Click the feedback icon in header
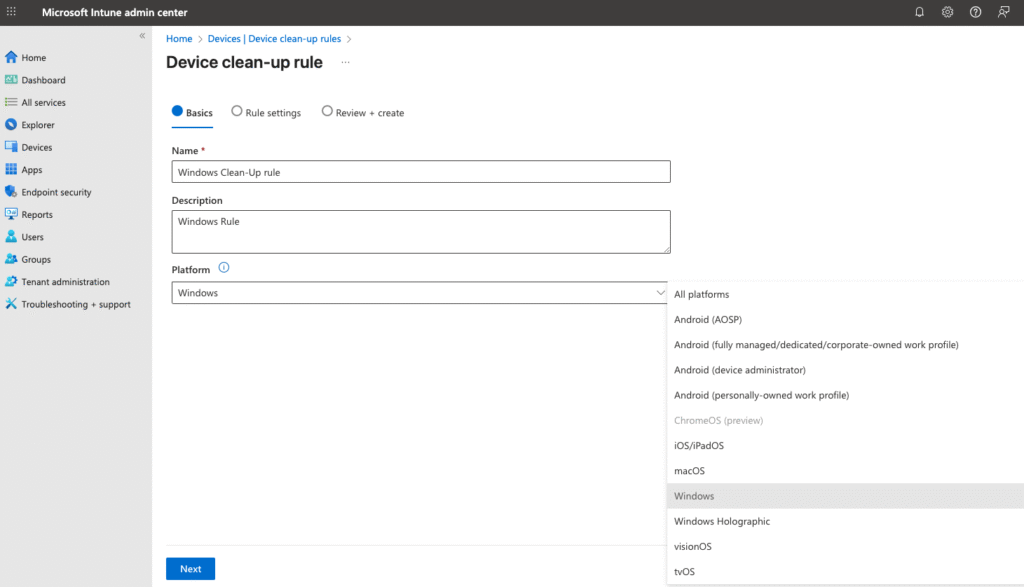 pos(1003,12)
